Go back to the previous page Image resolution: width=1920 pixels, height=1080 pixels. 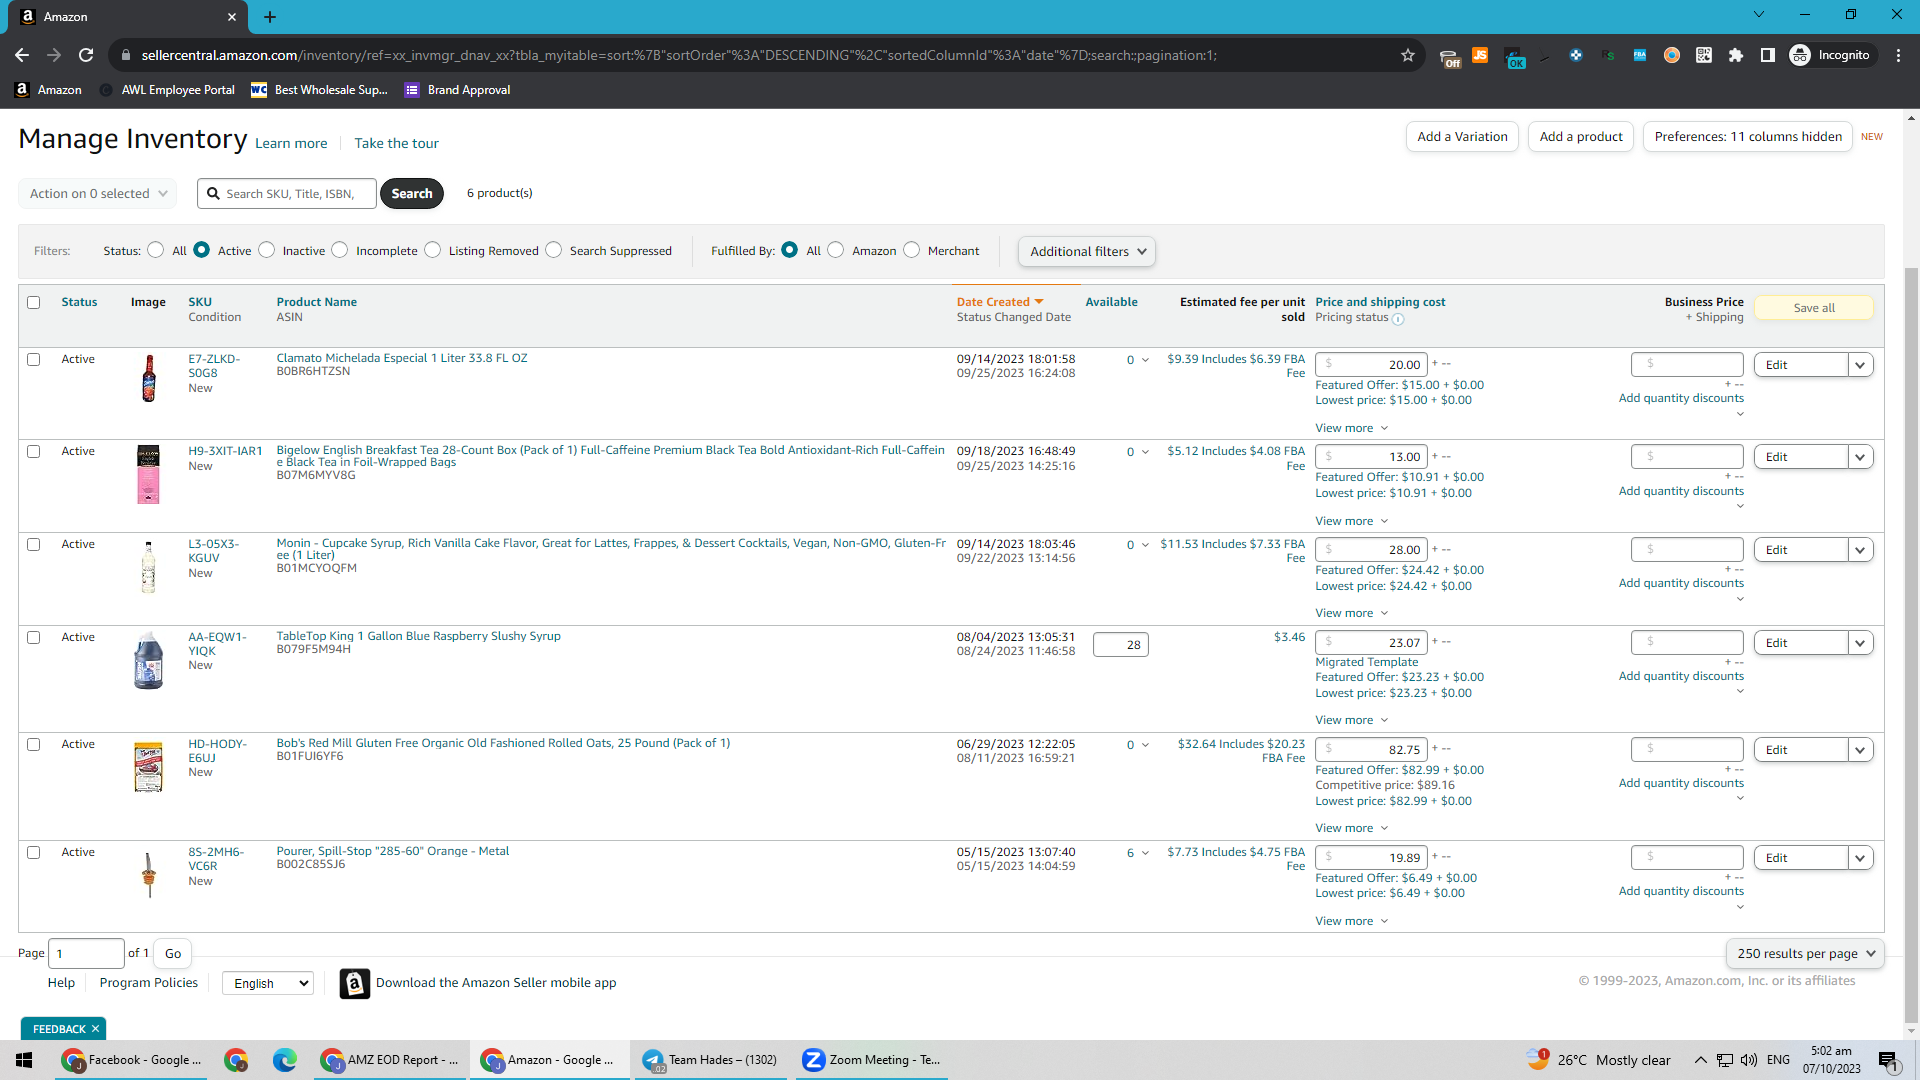(22, 55)
